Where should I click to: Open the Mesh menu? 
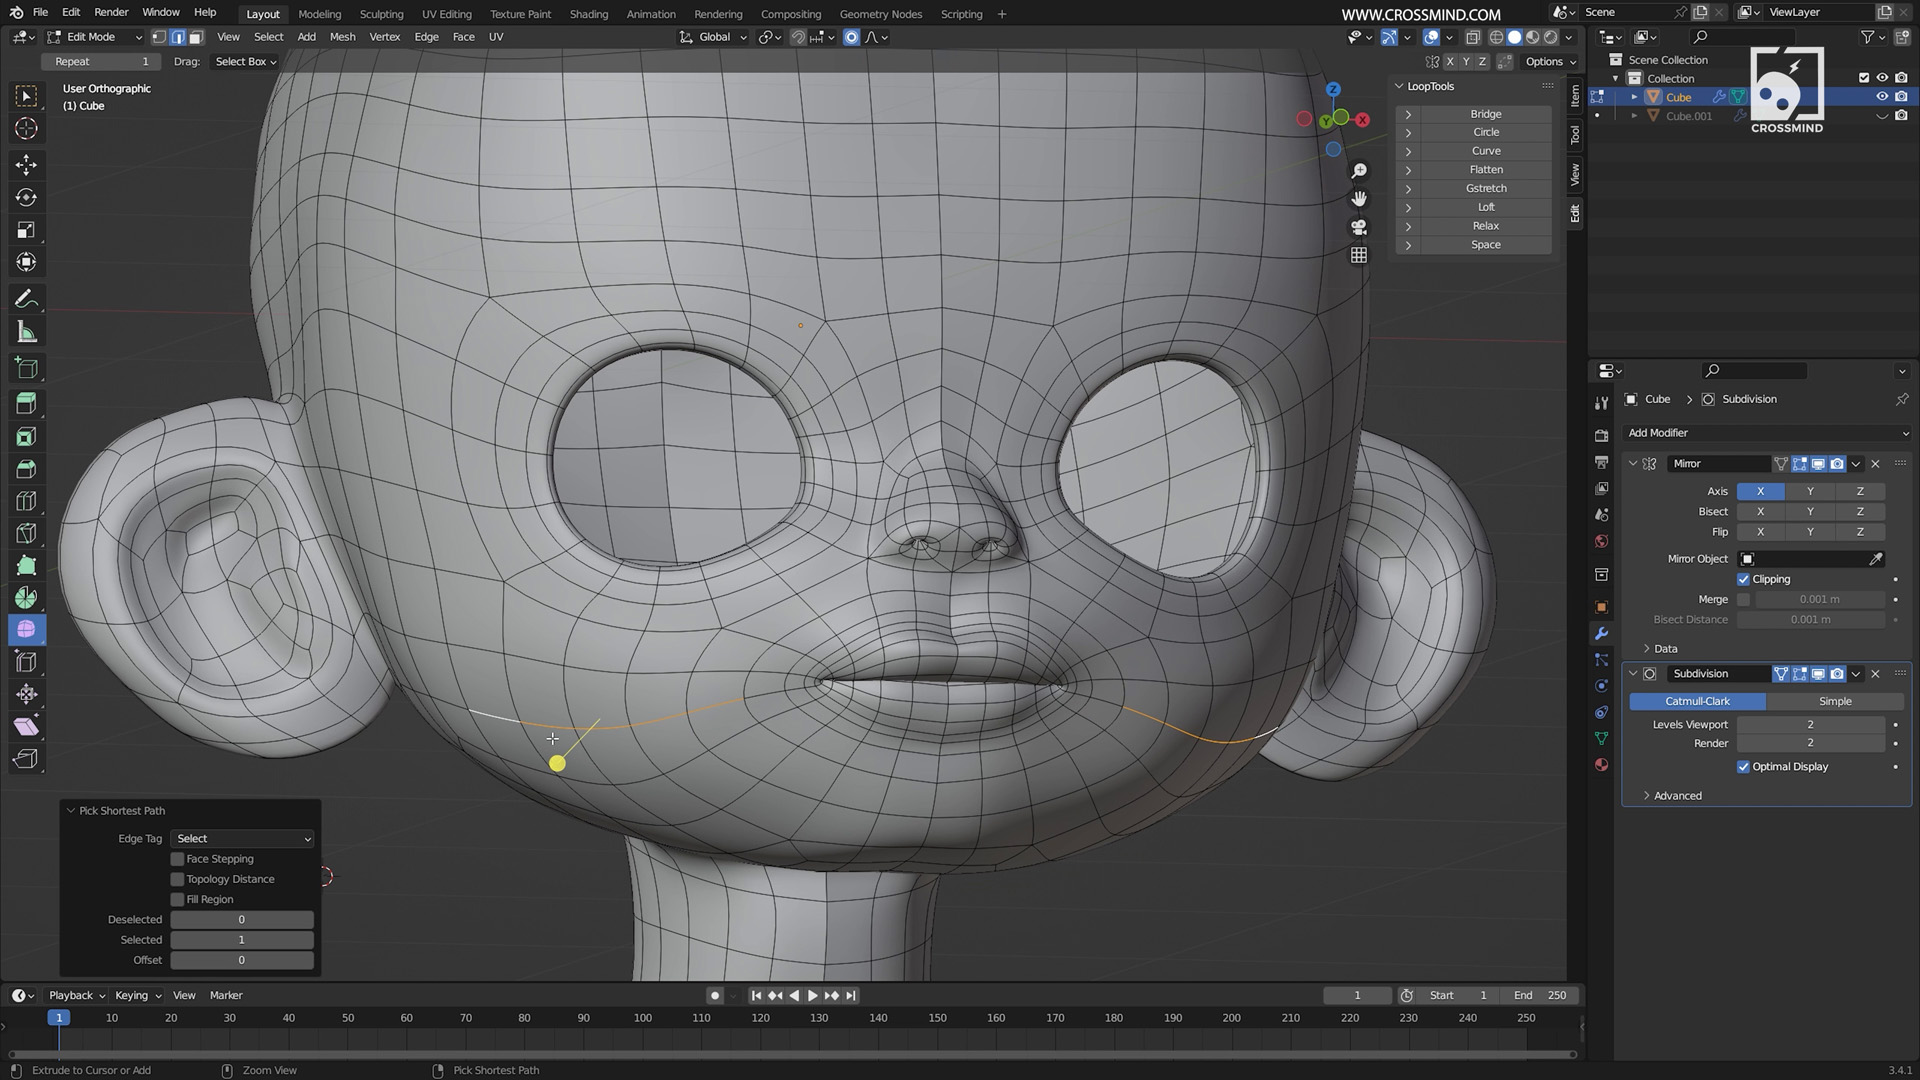pos(342,37)
